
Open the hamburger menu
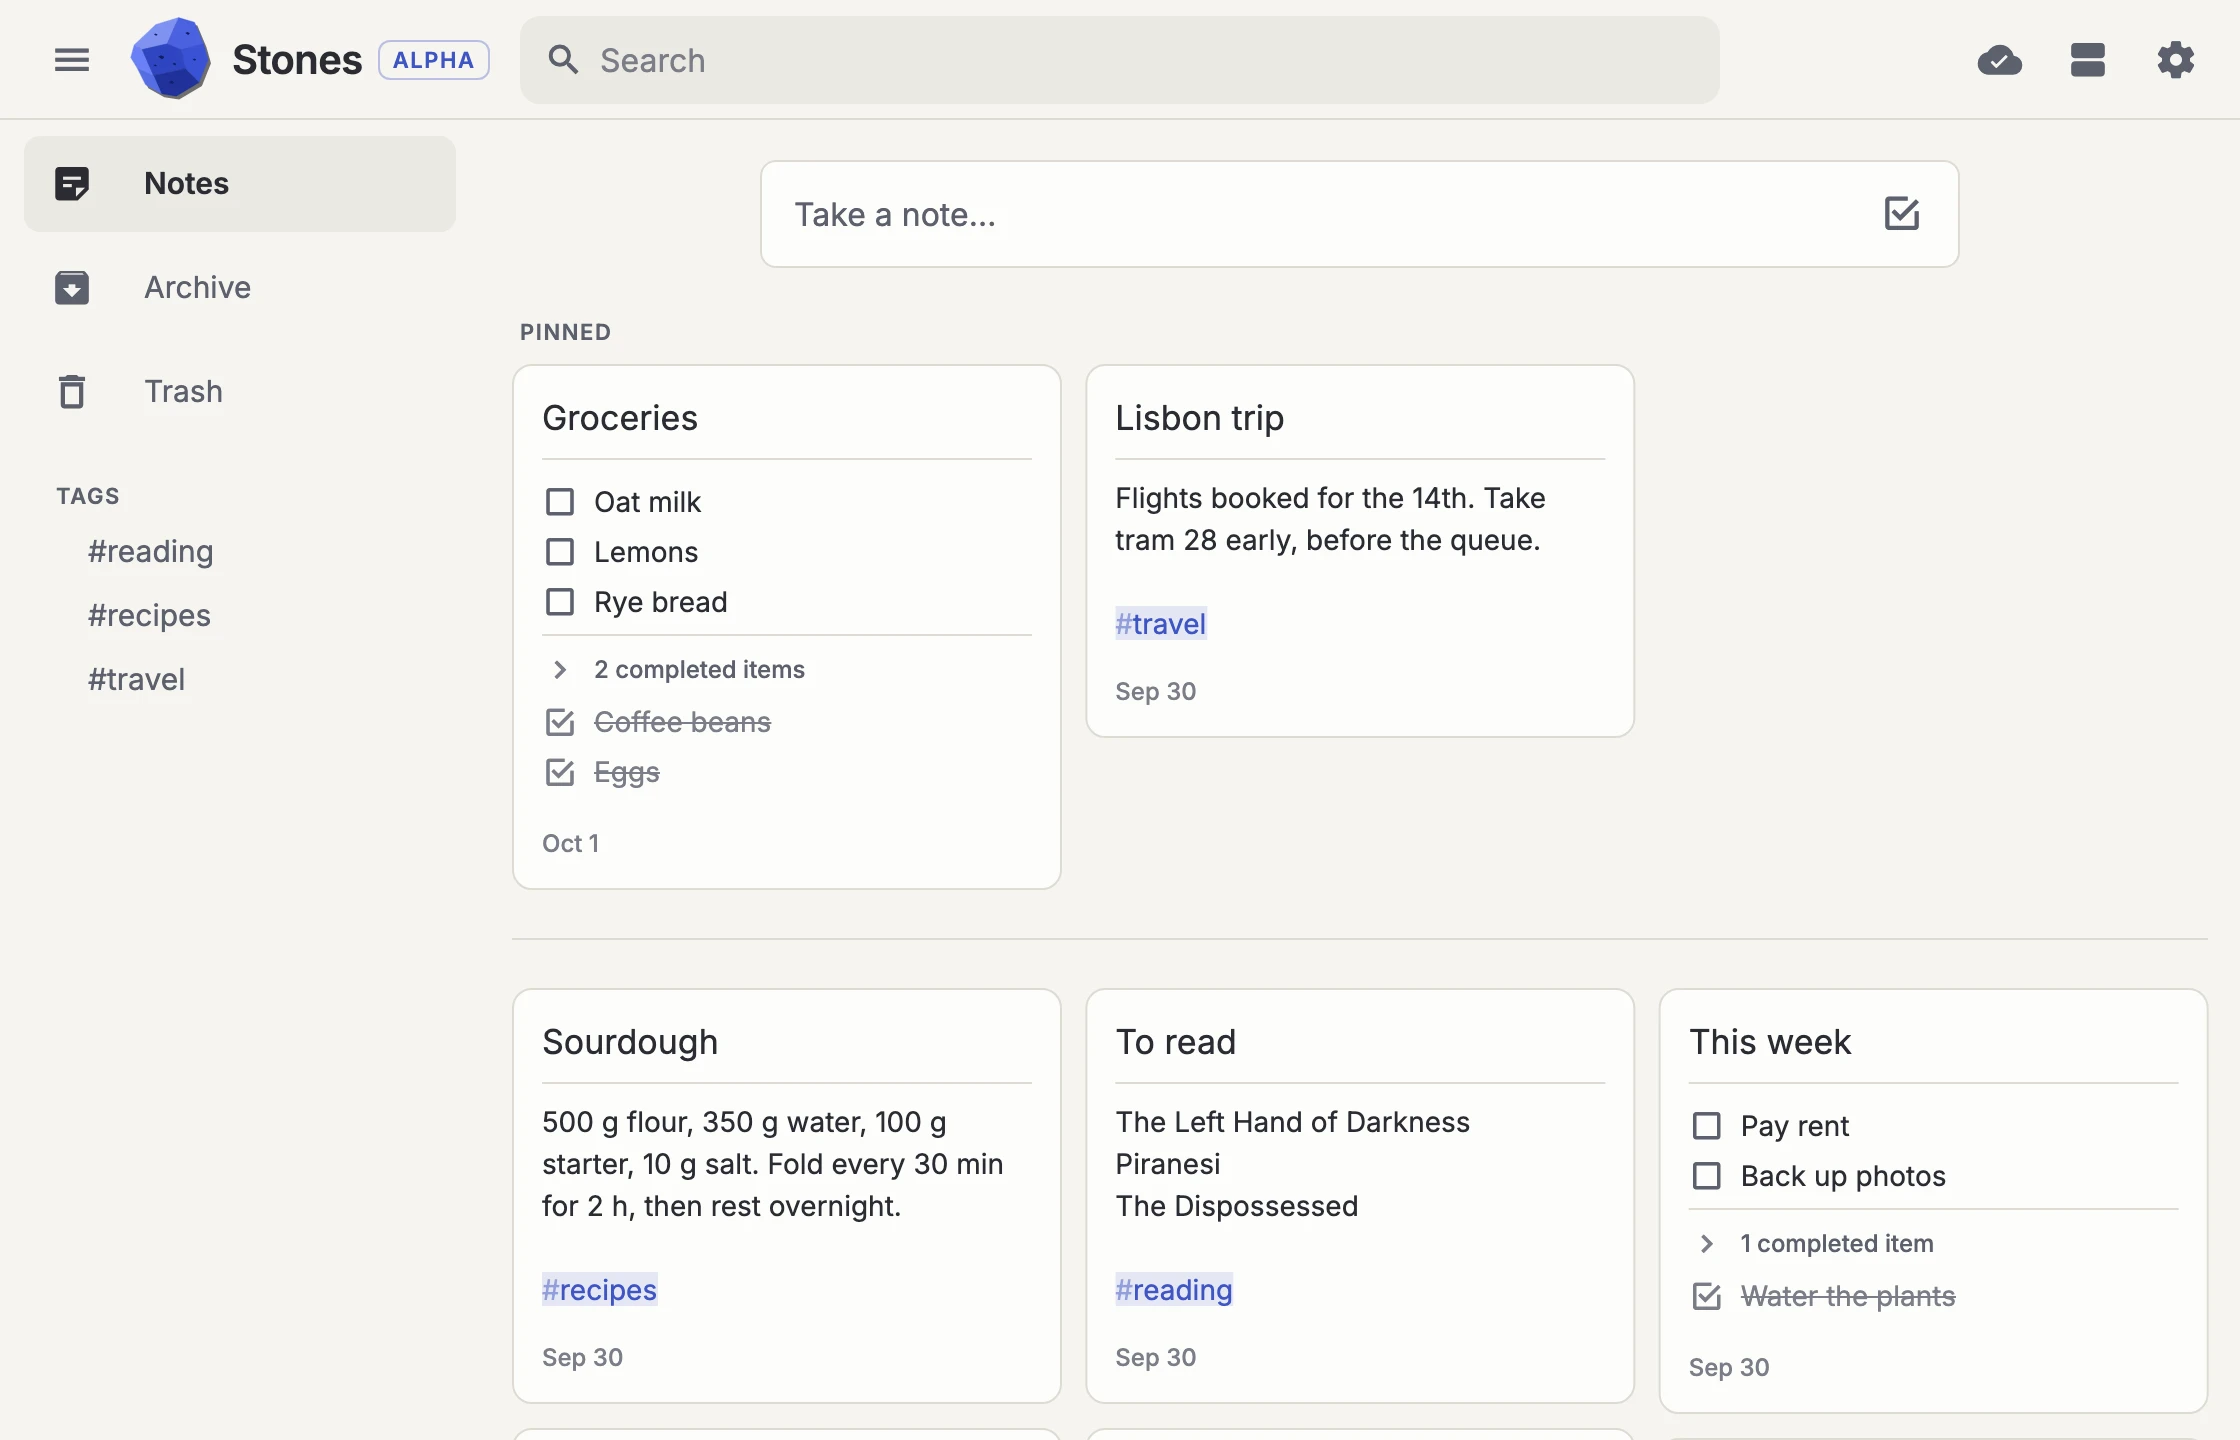72,60
